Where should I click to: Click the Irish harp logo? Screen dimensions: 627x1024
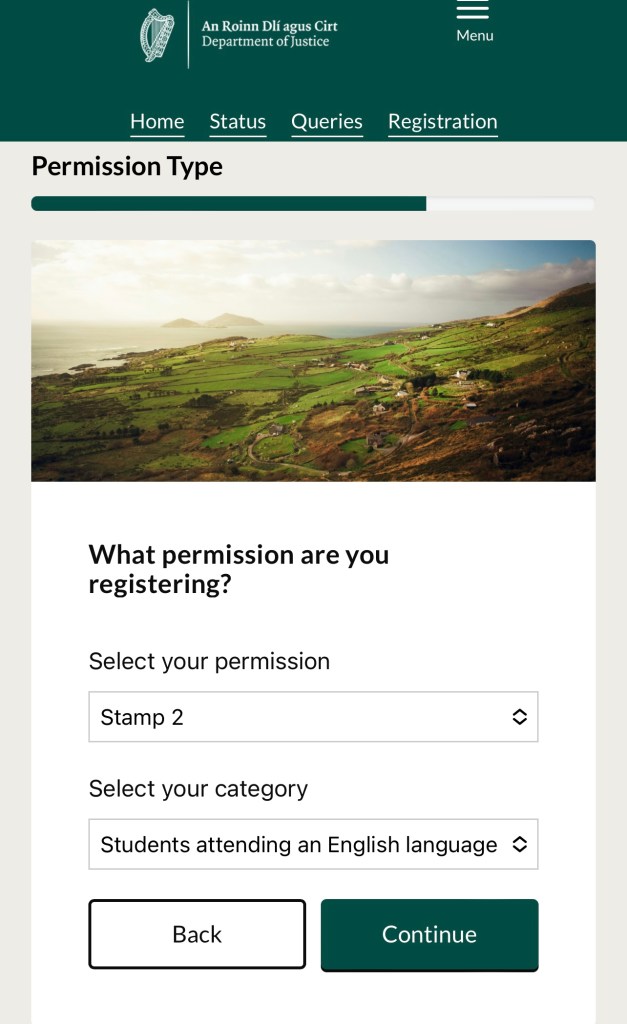click(157, 35)
